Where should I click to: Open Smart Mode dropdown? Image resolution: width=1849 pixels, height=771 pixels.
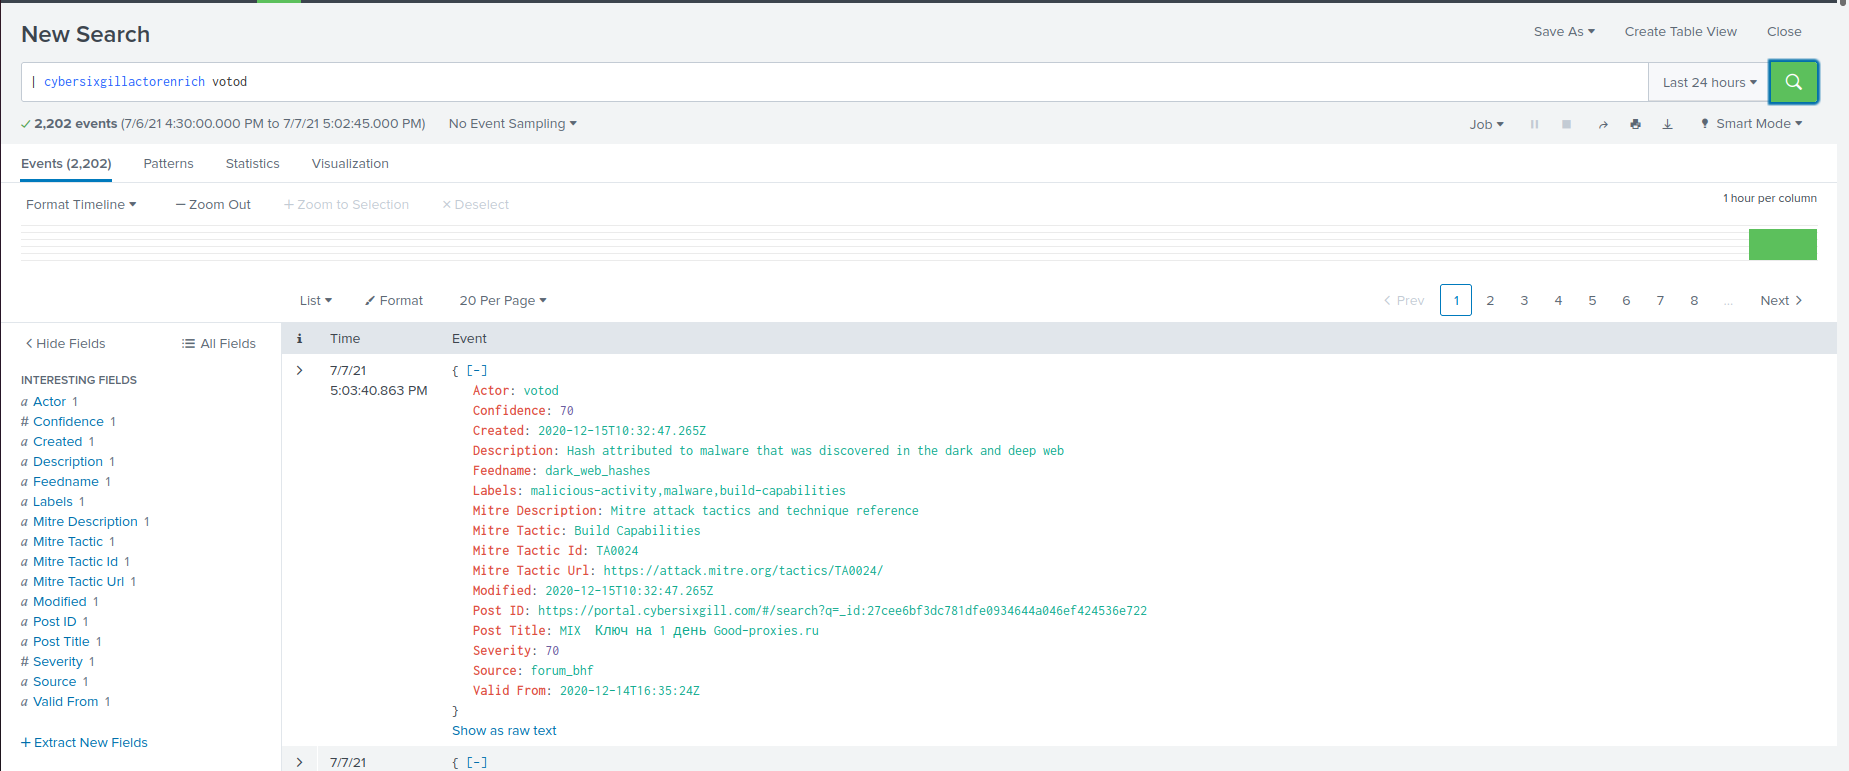1751,124
